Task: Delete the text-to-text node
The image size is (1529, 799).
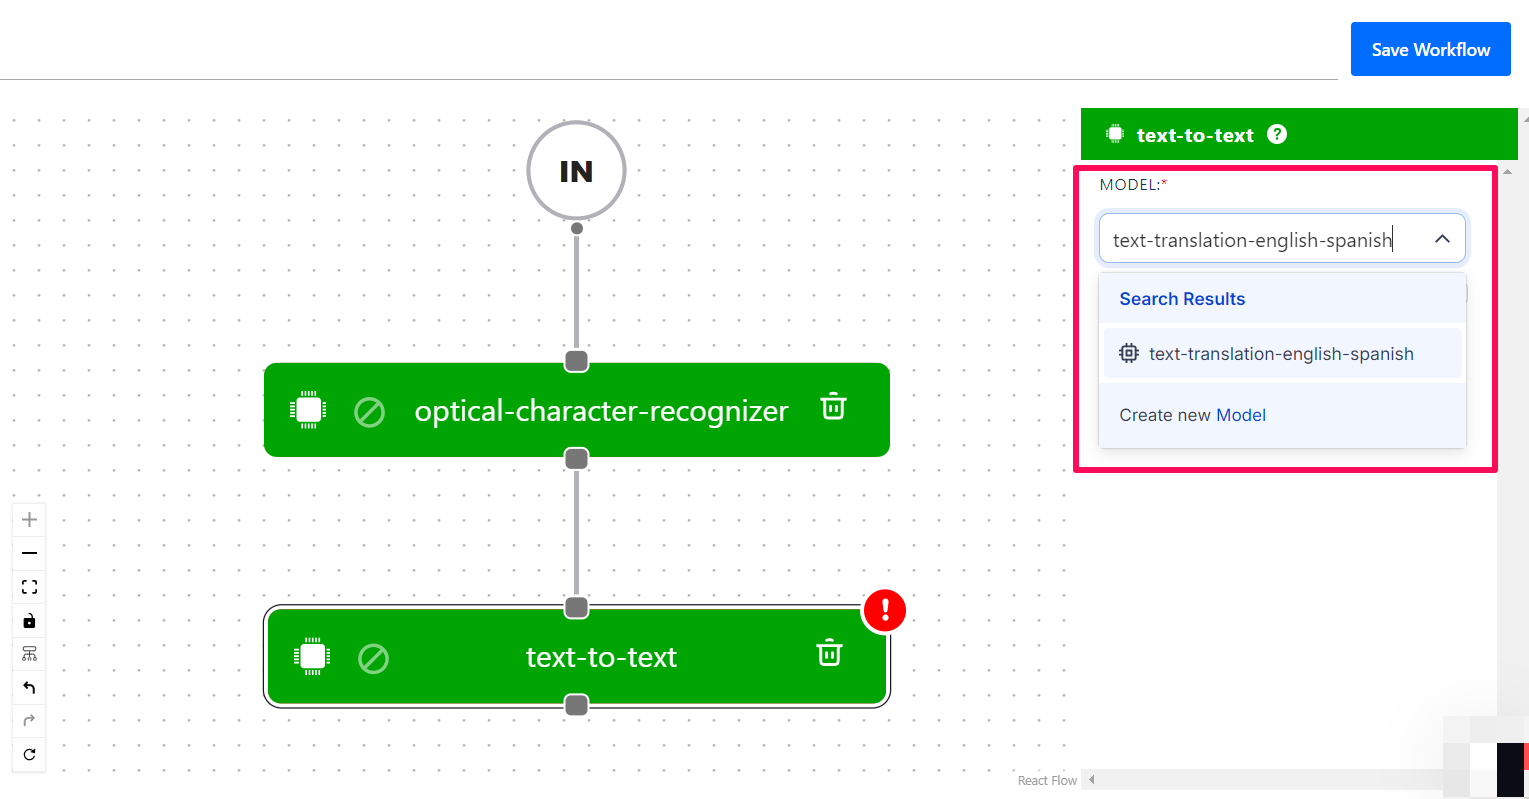Action: click(829, 653)
